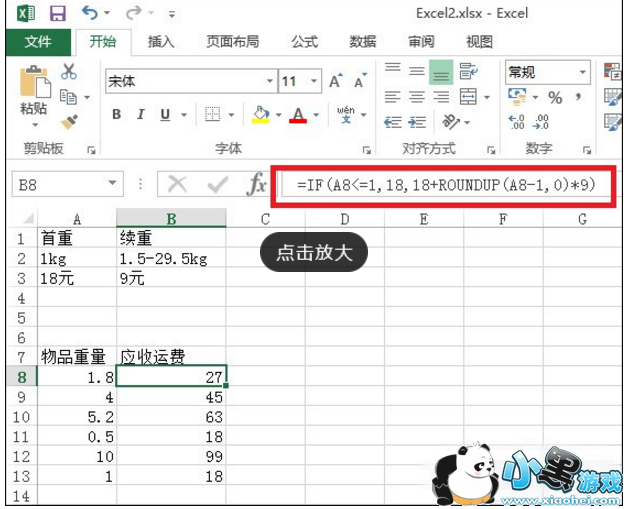Toggle the highlighted Bottom Align icon
The width and height of the screenshot is (624, 509).
click(441, 72)
